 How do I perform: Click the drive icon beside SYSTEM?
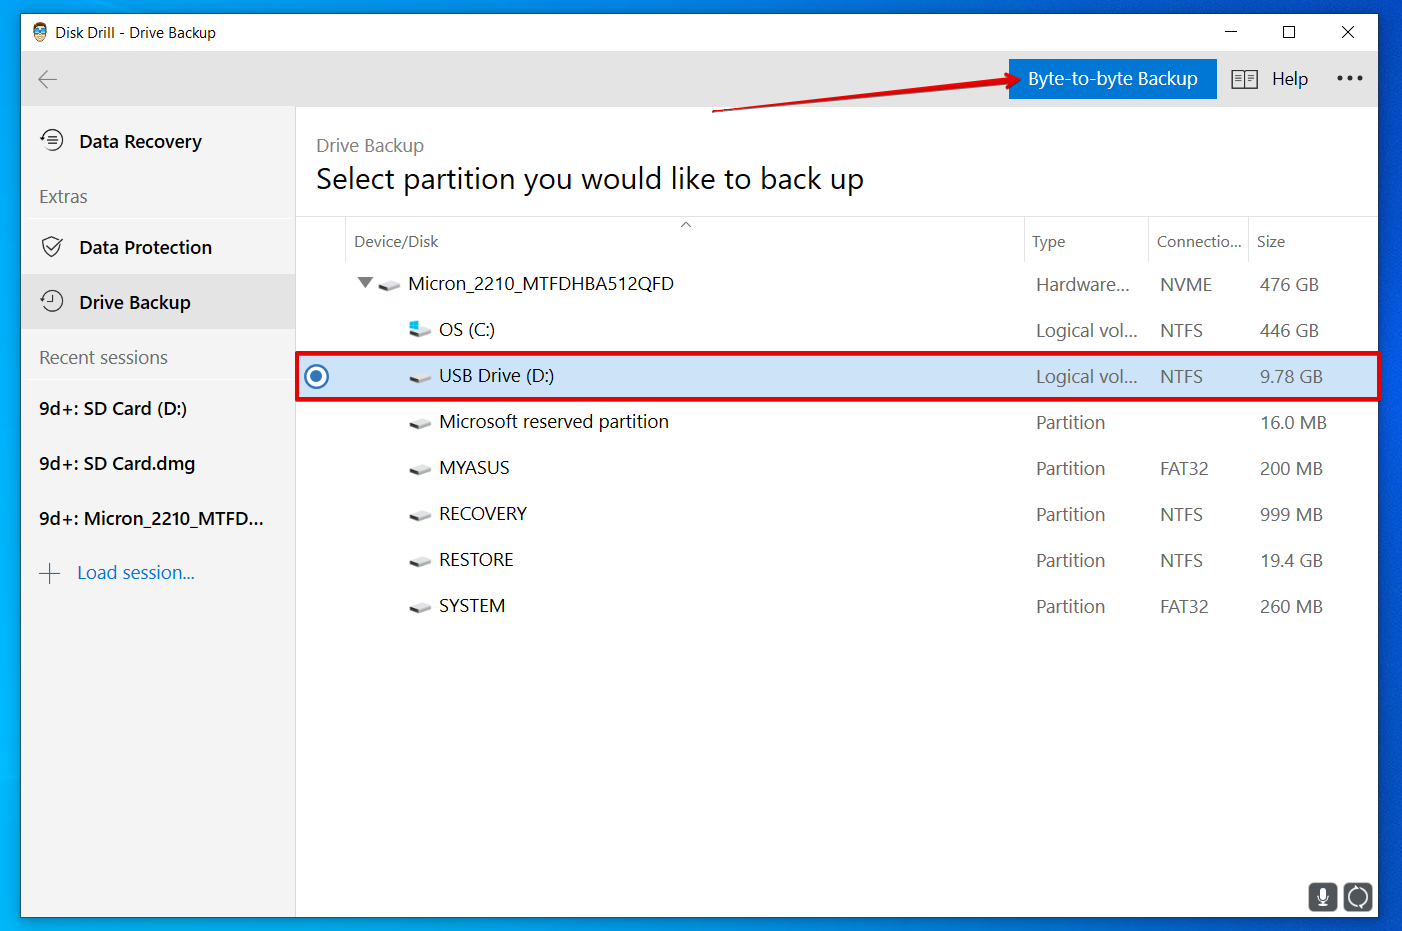[420, 607]
